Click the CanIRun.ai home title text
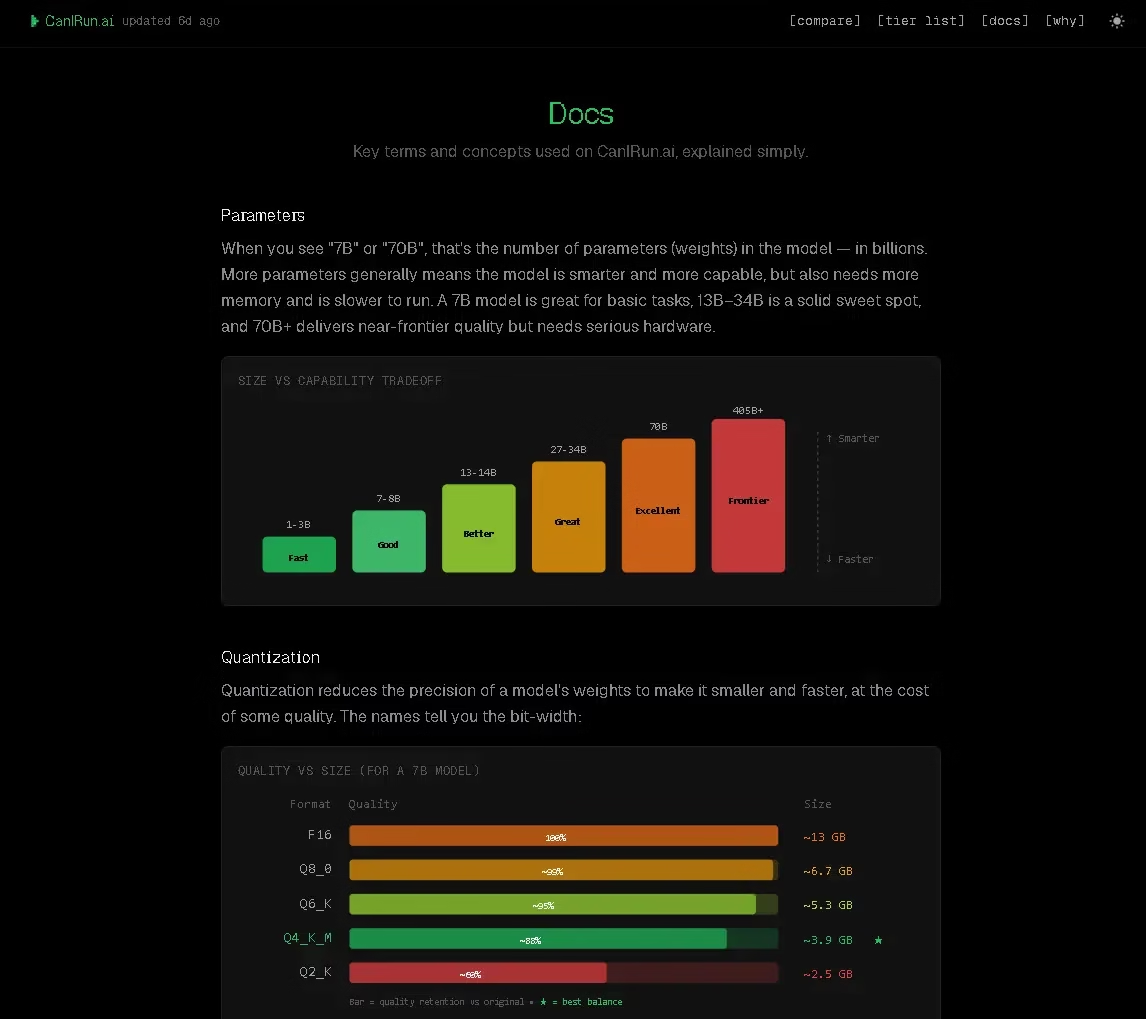 (x=79, y=21)
